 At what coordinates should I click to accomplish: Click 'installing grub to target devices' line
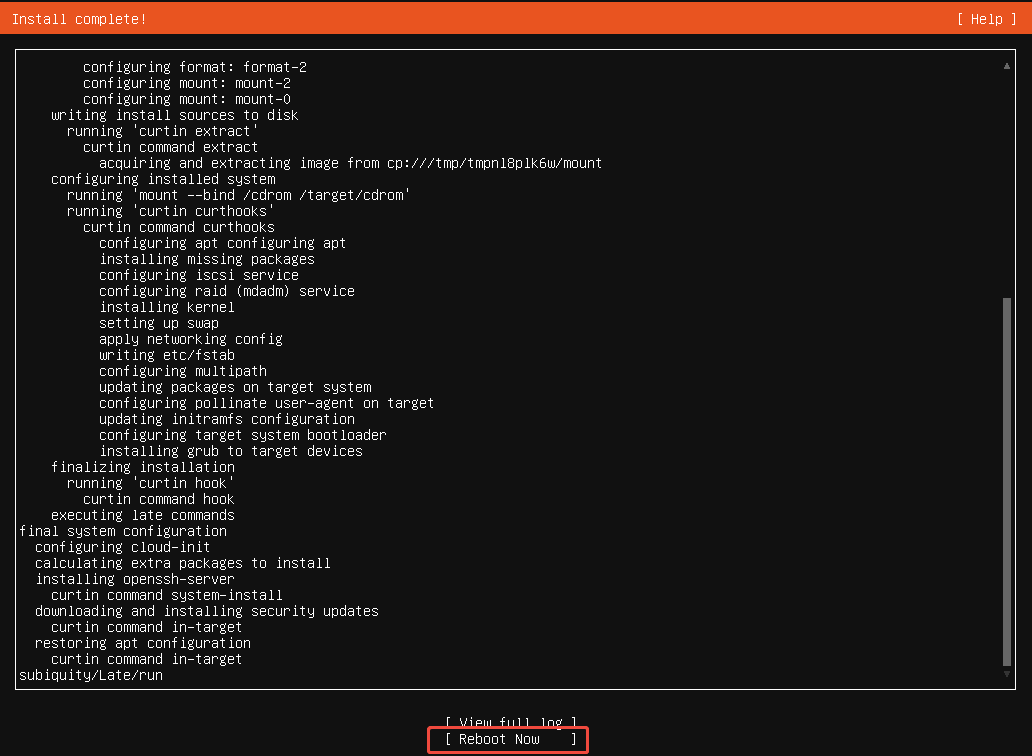pos(230,451)
